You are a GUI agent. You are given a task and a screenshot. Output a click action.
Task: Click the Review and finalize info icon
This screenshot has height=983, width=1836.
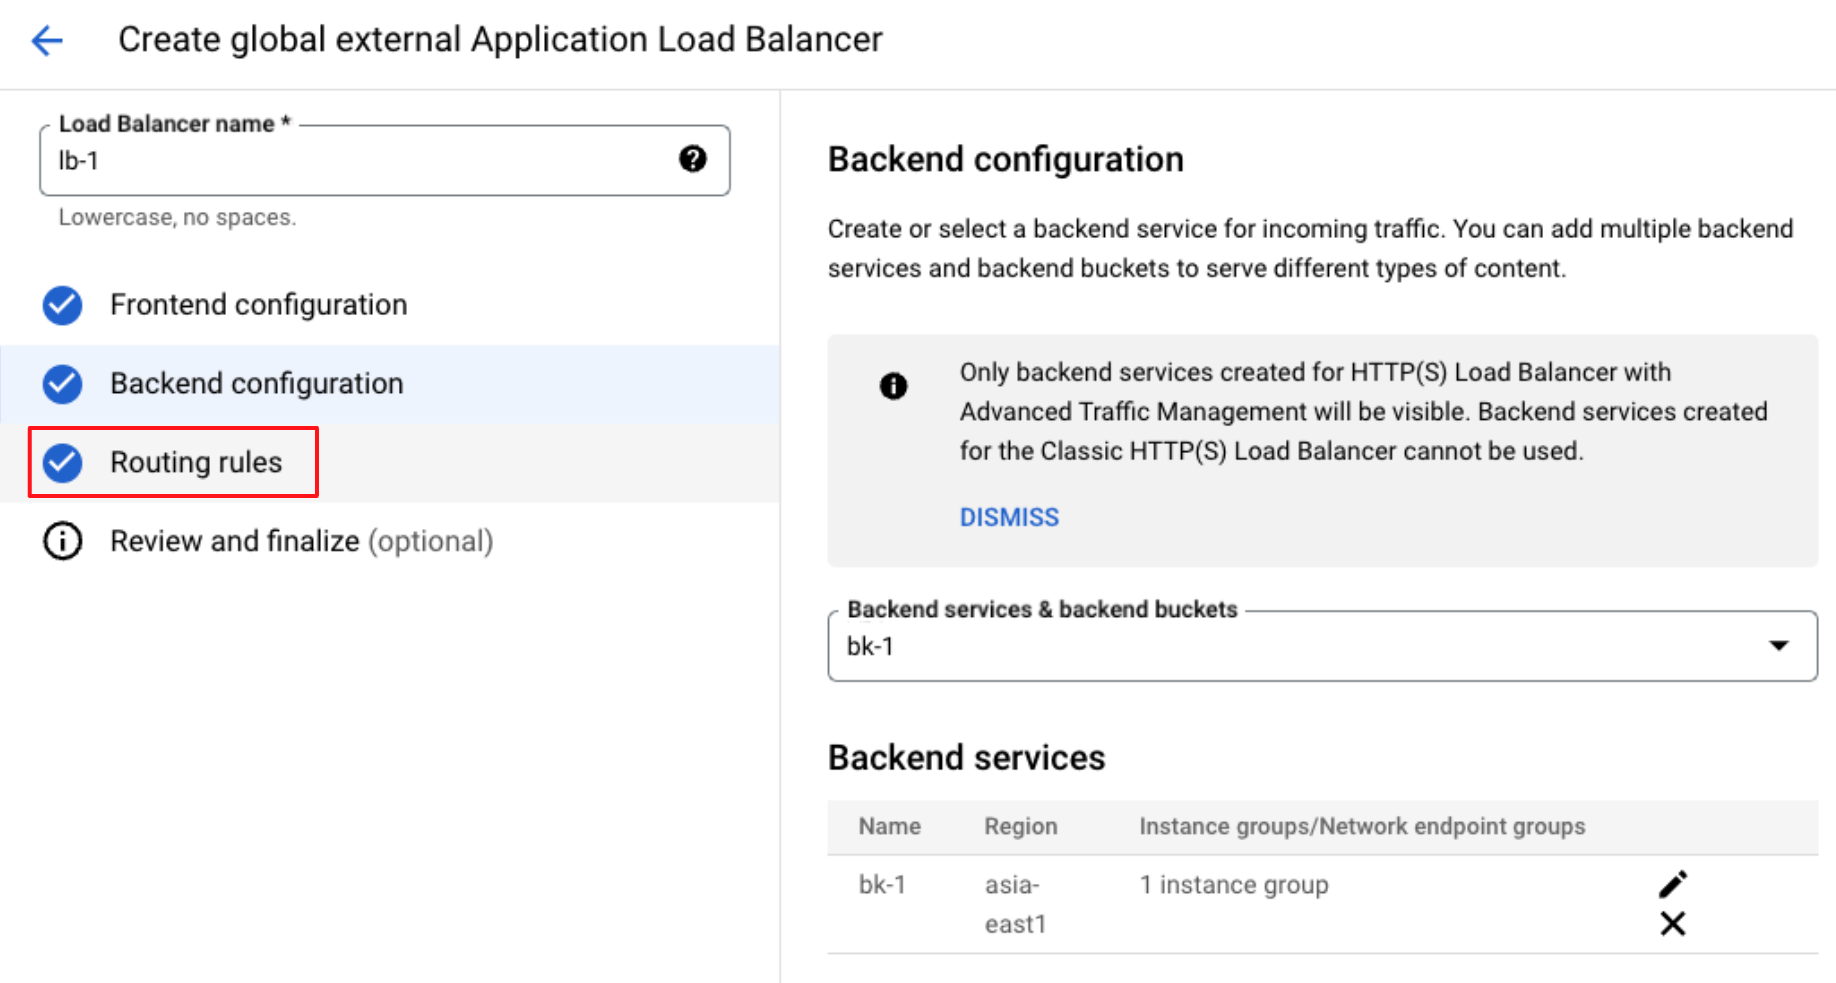coord(62,541)
